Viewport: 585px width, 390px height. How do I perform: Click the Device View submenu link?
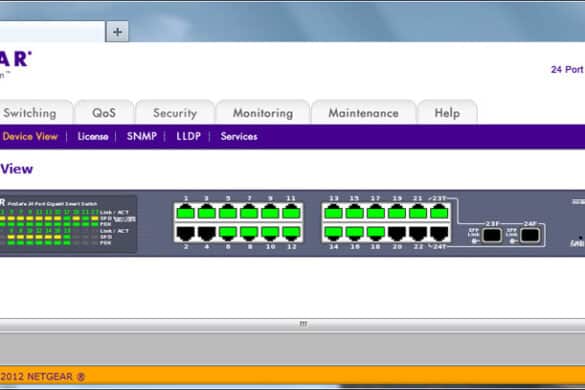(x=30, y=137)
